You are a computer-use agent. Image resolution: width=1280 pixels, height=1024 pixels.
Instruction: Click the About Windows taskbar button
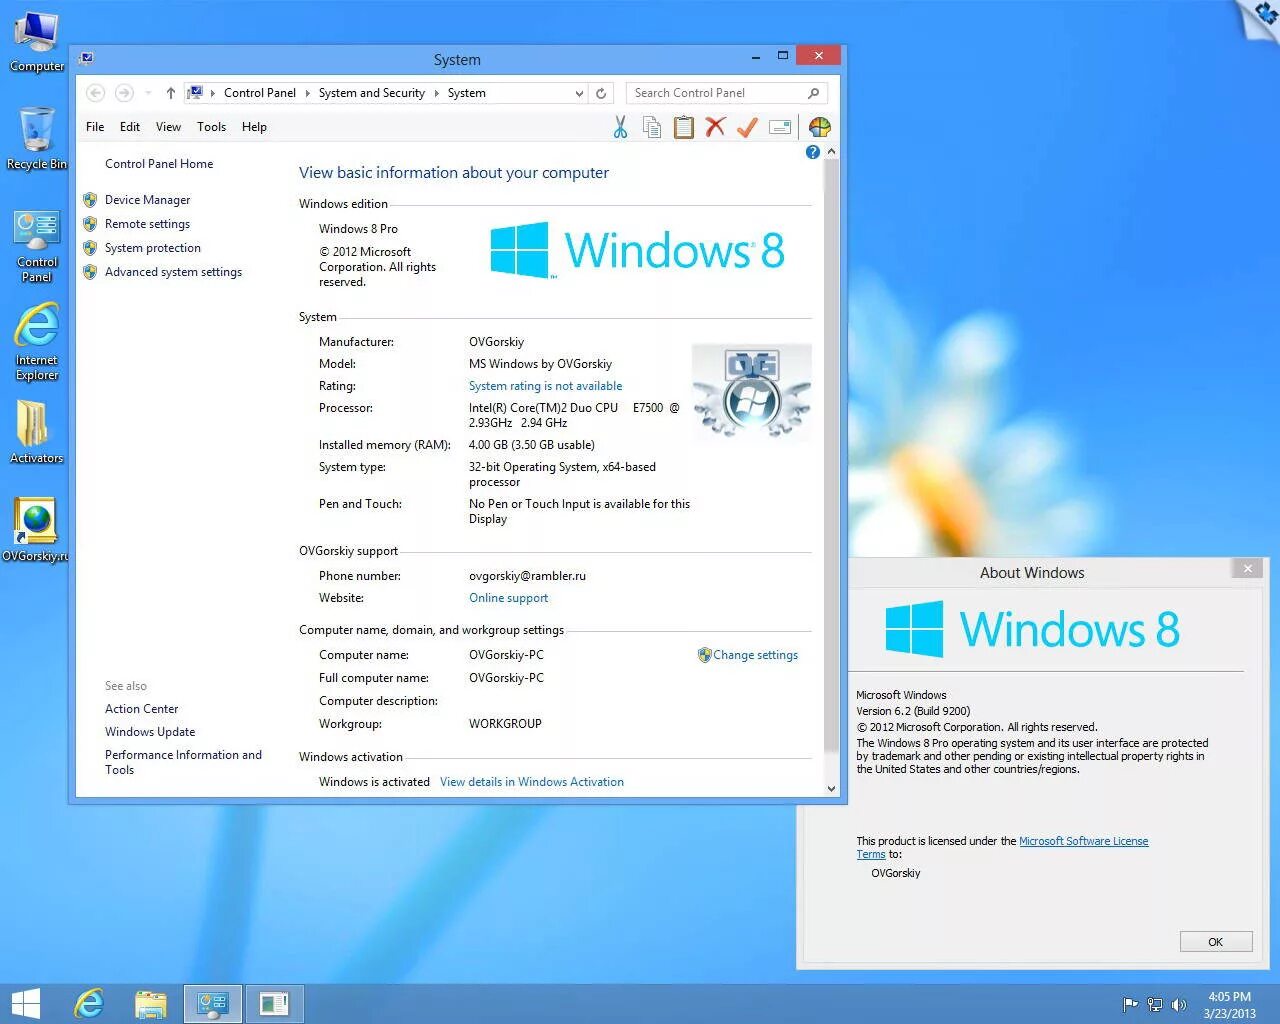tap(274, 1004)
